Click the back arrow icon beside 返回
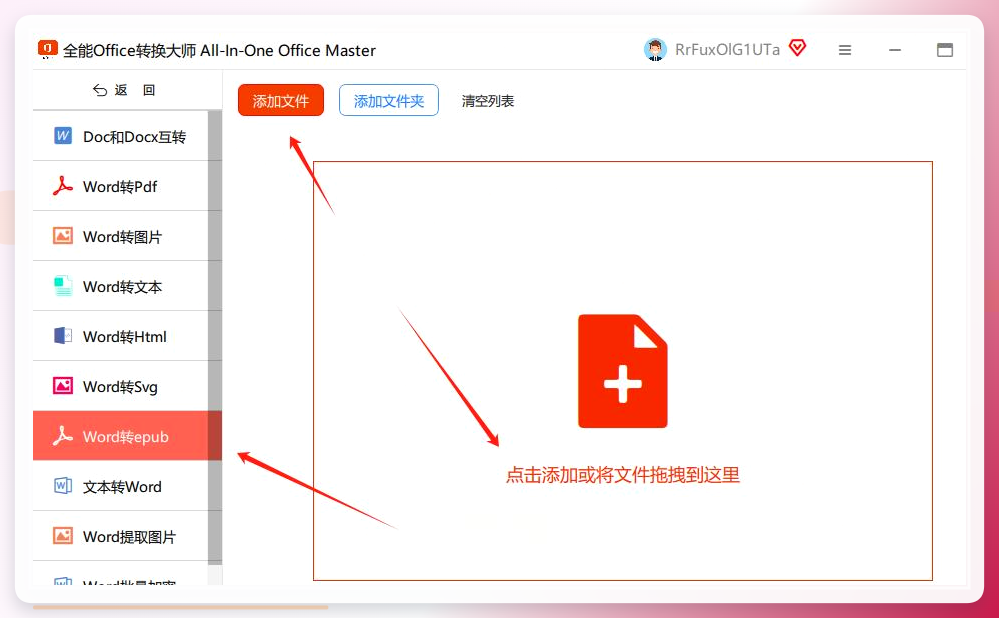Image resolution: width=999 pixels, height=618 pixels. tap(100, 90)
